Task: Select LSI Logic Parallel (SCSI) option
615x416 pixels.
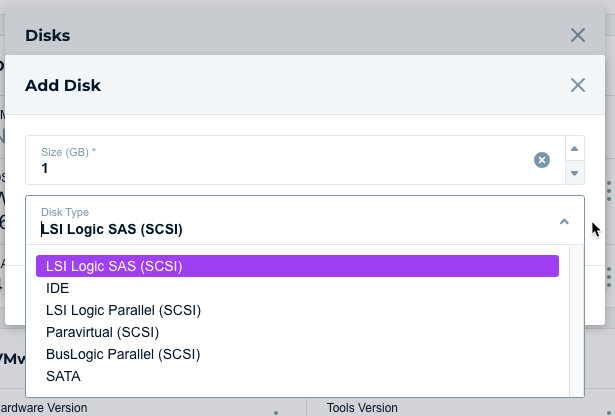Action: tap(124, 310)
